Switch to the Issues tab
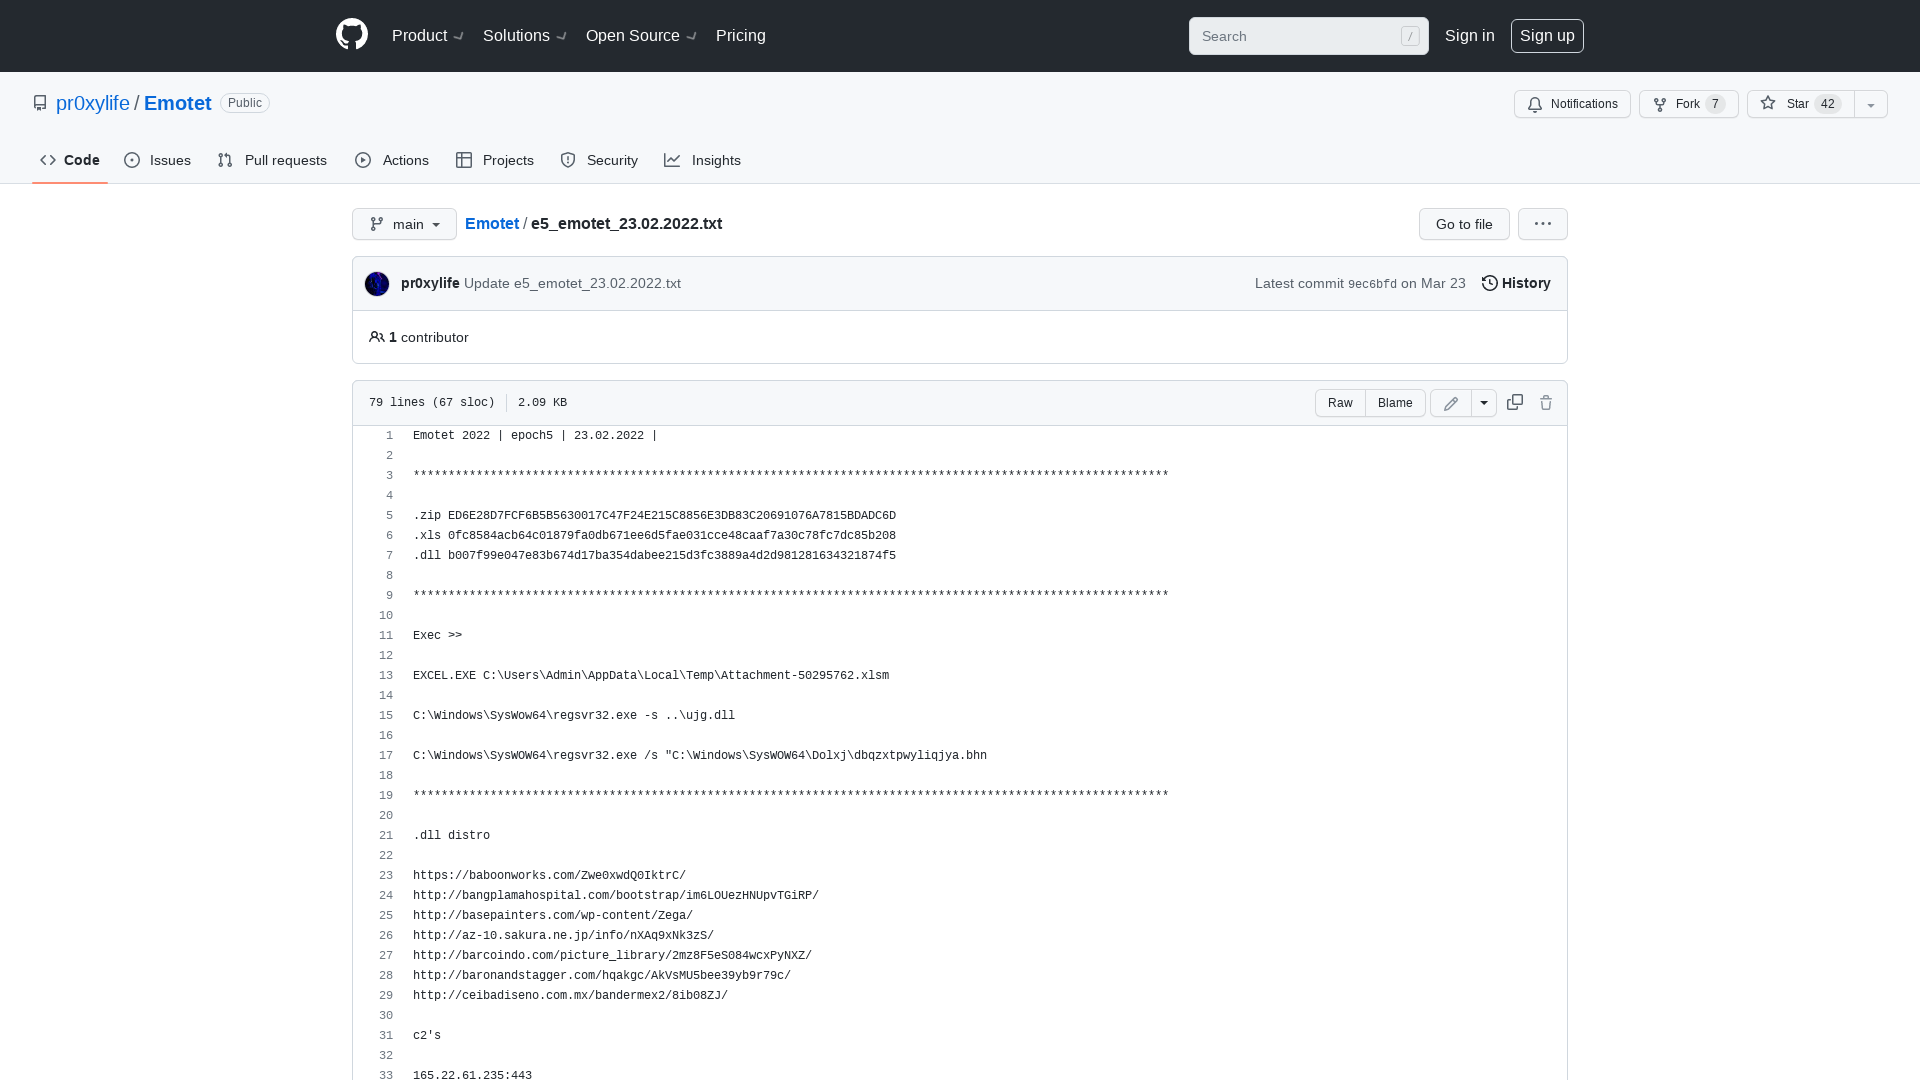Viewport: 1920px width, 1080px height. click(157, 160)
